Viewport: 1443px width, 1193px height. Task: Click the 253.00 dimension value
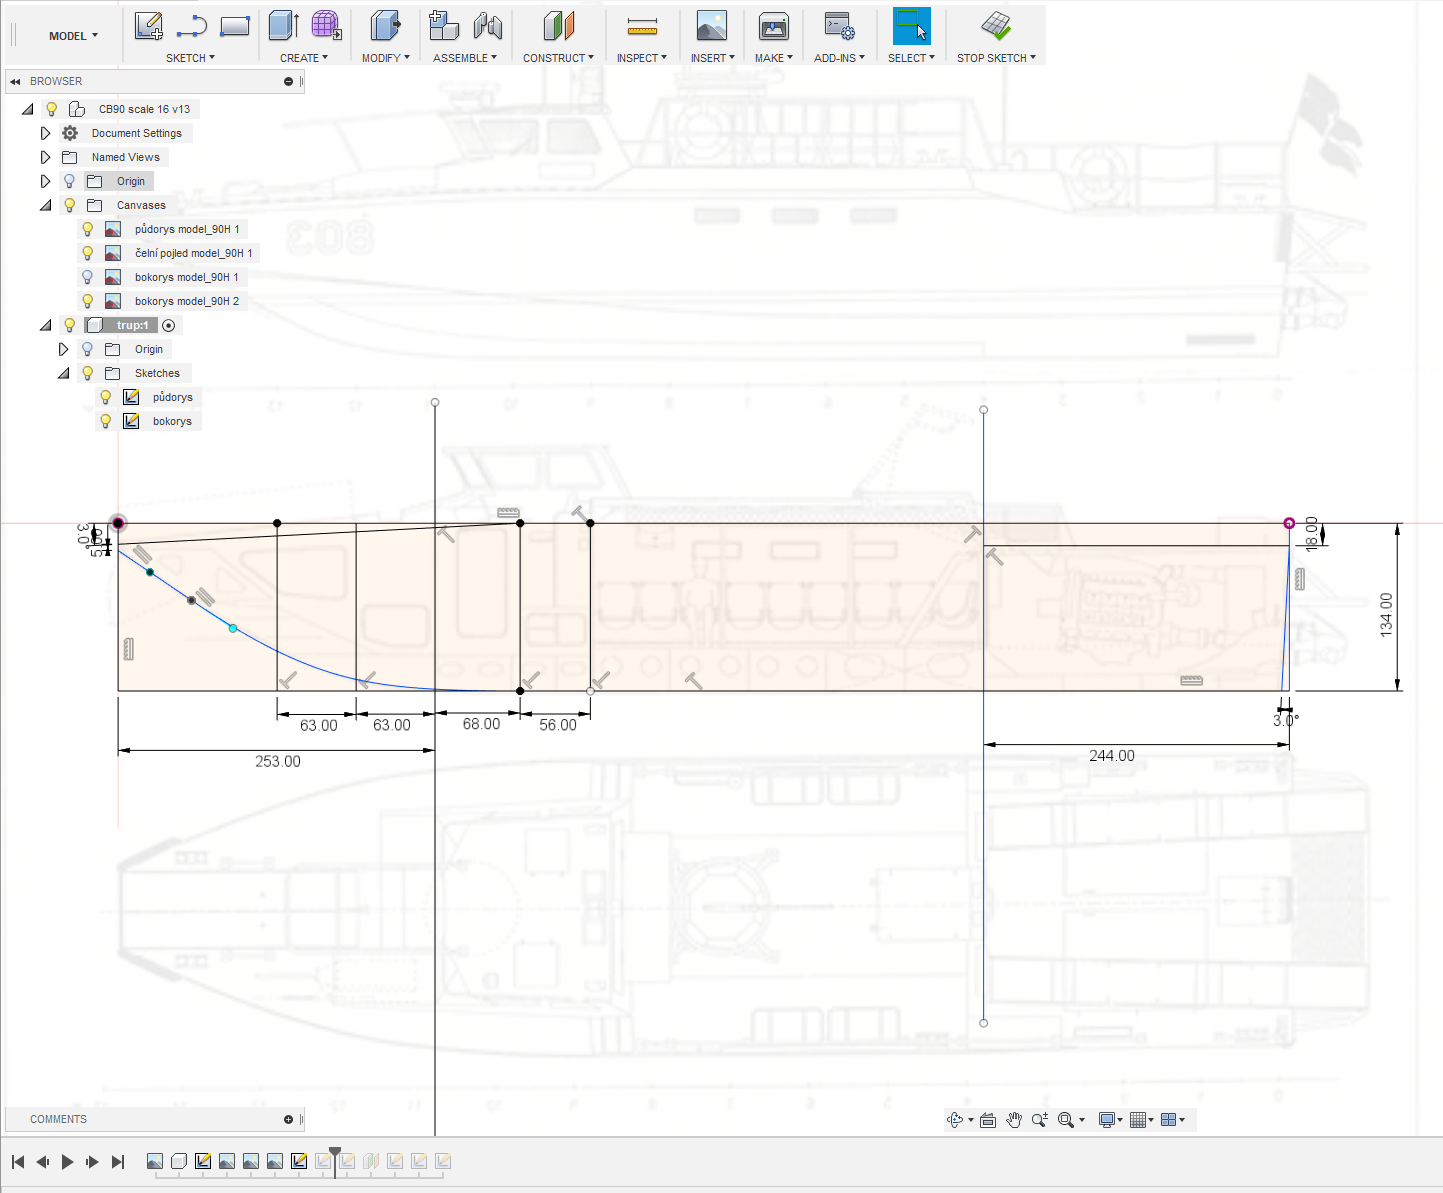point(277,762)
